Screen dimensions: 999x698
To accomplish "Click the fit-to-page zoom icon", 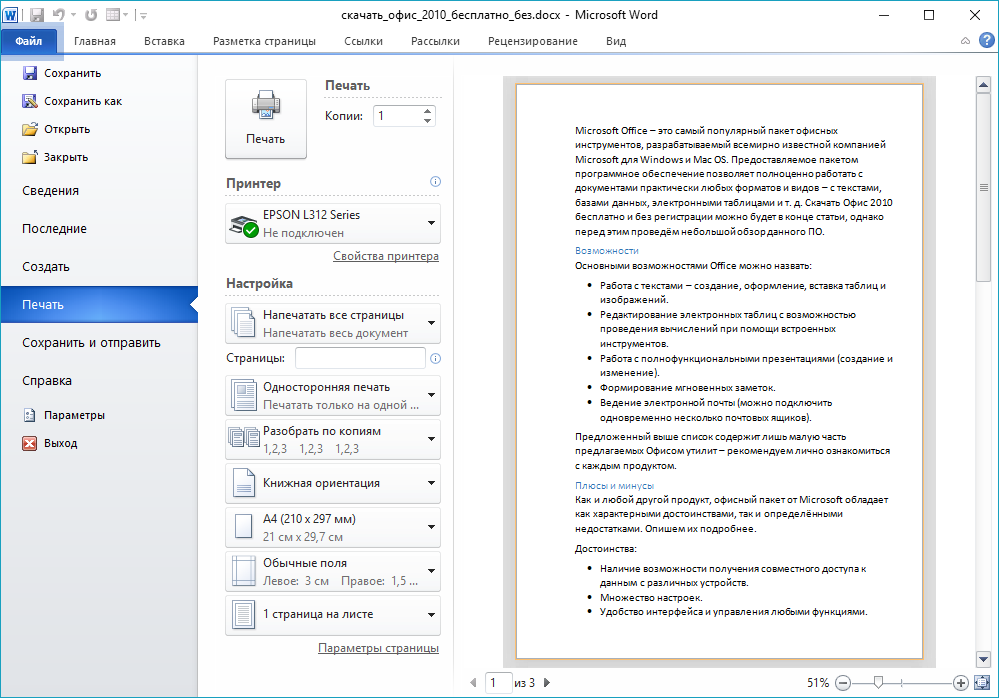I will click(980, 683).
